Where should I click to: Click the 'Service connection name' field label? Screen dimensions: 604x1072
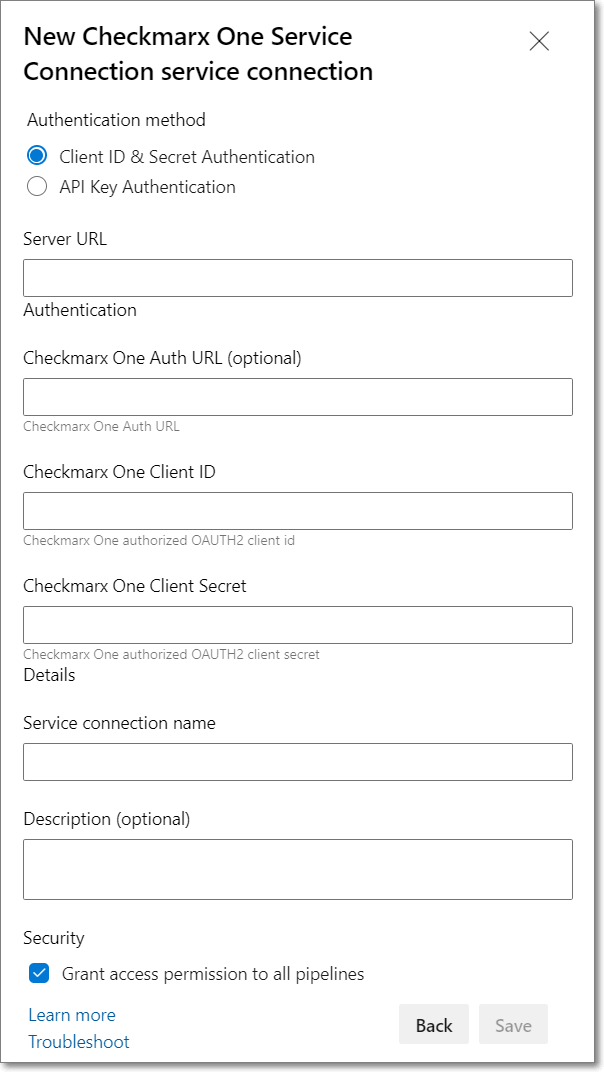click(x=119, y=723)
